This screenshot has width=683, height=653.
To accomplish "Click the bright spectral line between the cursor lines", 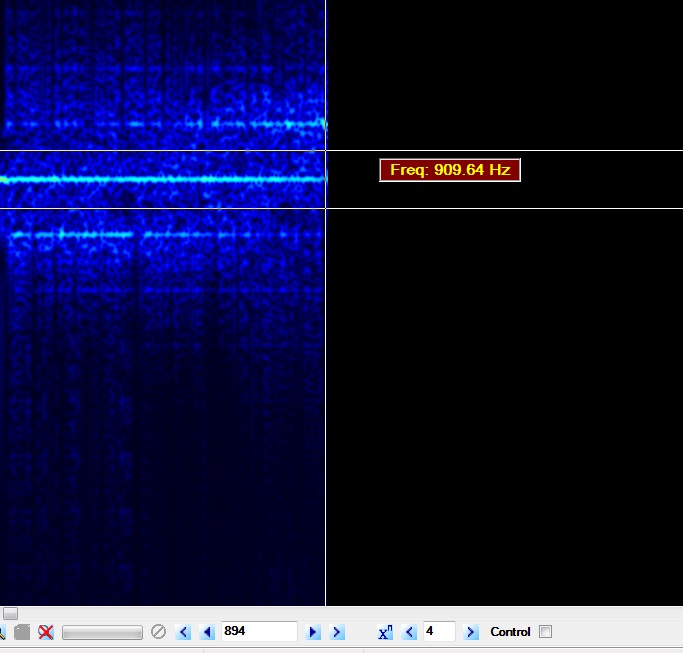I will [163, 179].
